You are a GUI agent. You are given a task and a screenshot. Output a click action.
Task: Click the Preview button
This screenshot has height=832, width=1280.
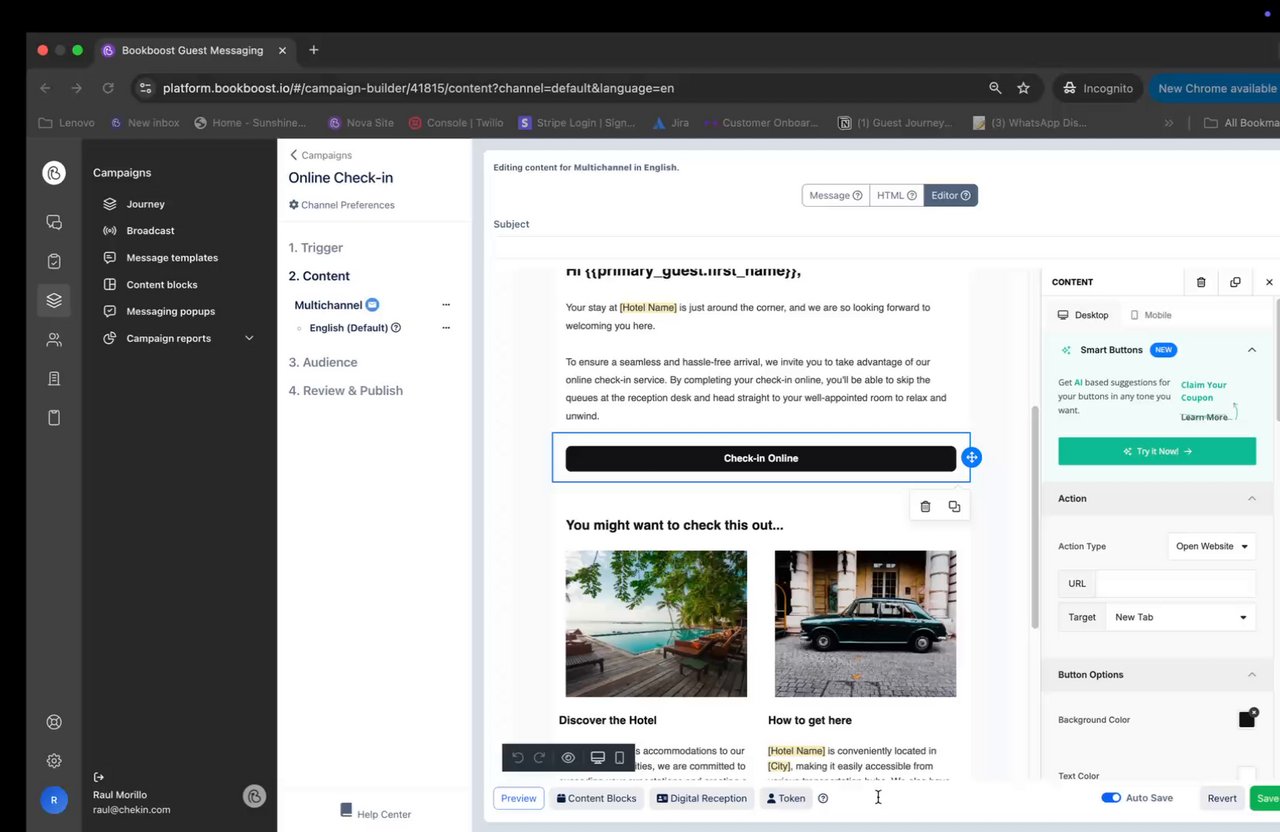tap(519, 798)
